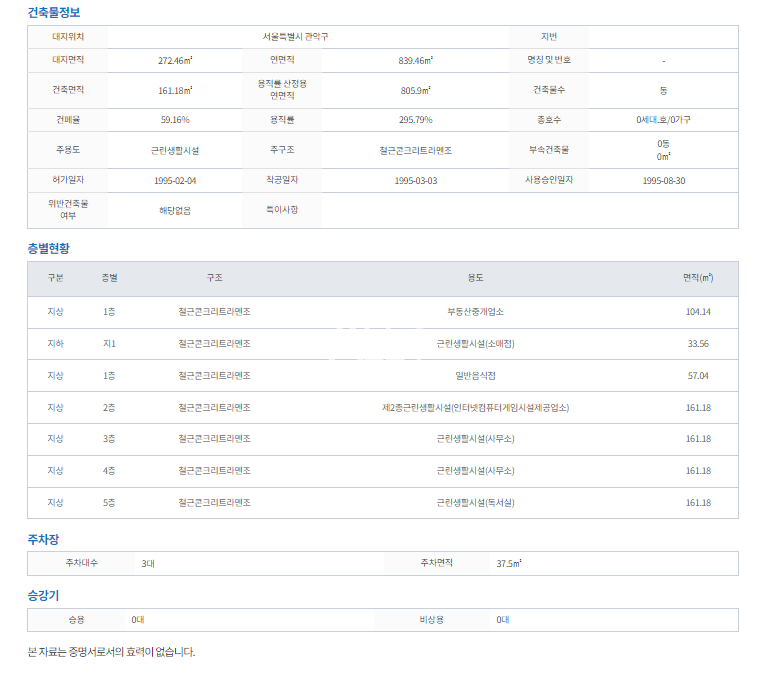The width and height of the screenshot is (762, 678).
Task: Click the 허가일자 date 1995-02-04
Action: pyautogui.click(x=175, y=181)
